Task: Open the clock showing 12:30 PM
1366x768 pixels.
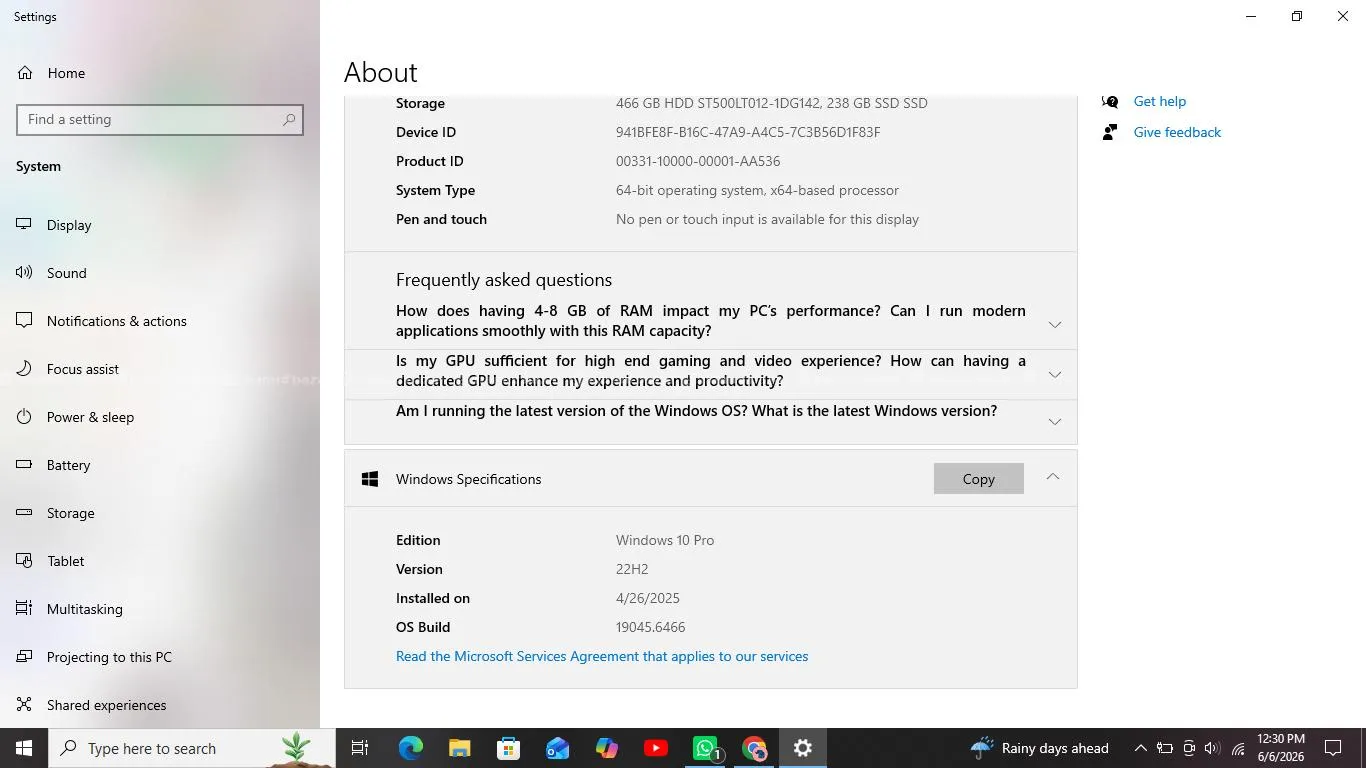Action: (x=1281, y=748)
